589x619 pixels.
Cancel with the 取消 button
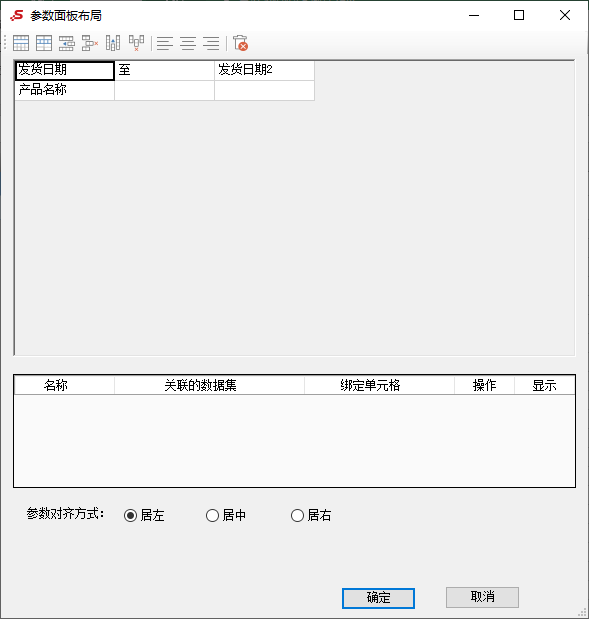(482, 597)
